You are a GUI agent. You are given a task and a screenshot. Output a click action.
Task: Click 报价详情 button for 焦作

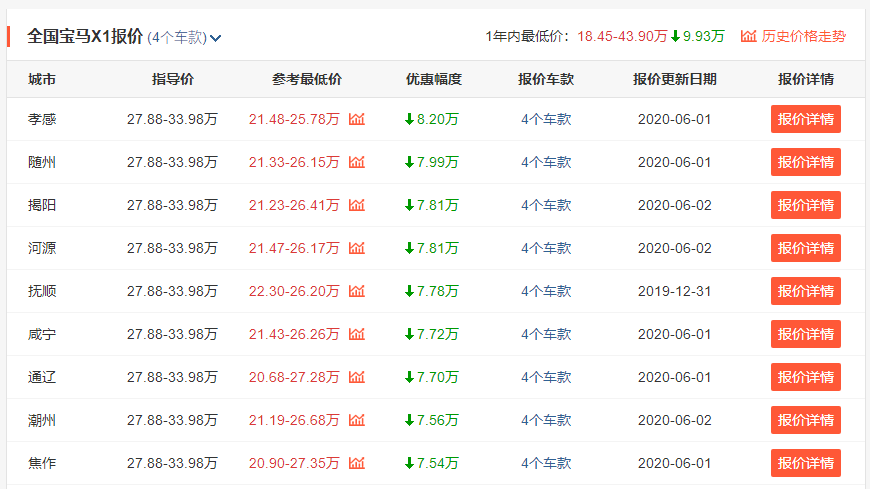click(806, 463)
